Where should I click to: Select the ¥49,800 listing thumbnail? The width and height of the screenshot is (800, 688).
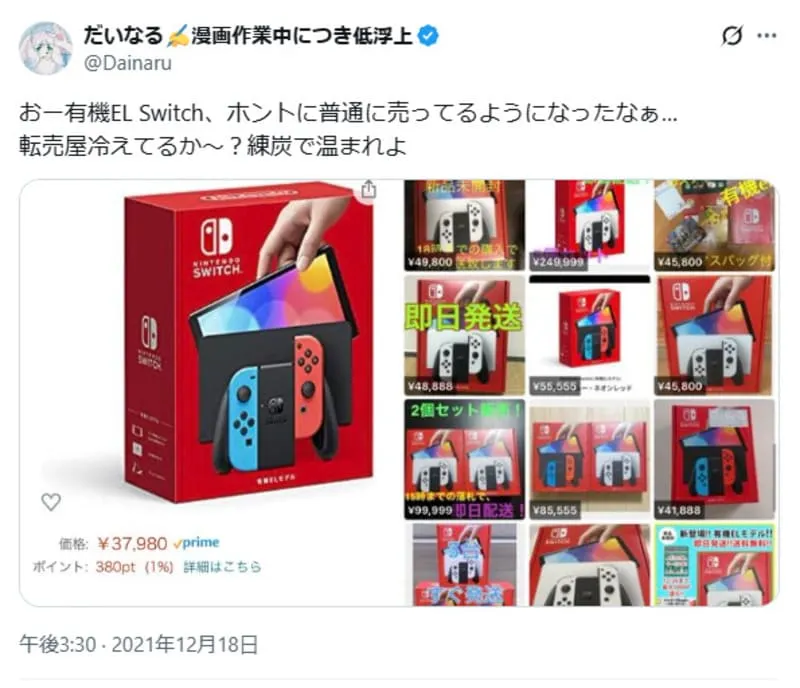pos(464,225)
